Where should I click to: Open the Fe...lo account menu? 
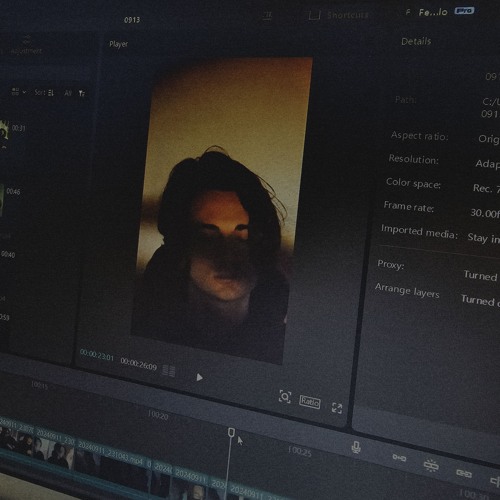433,13
